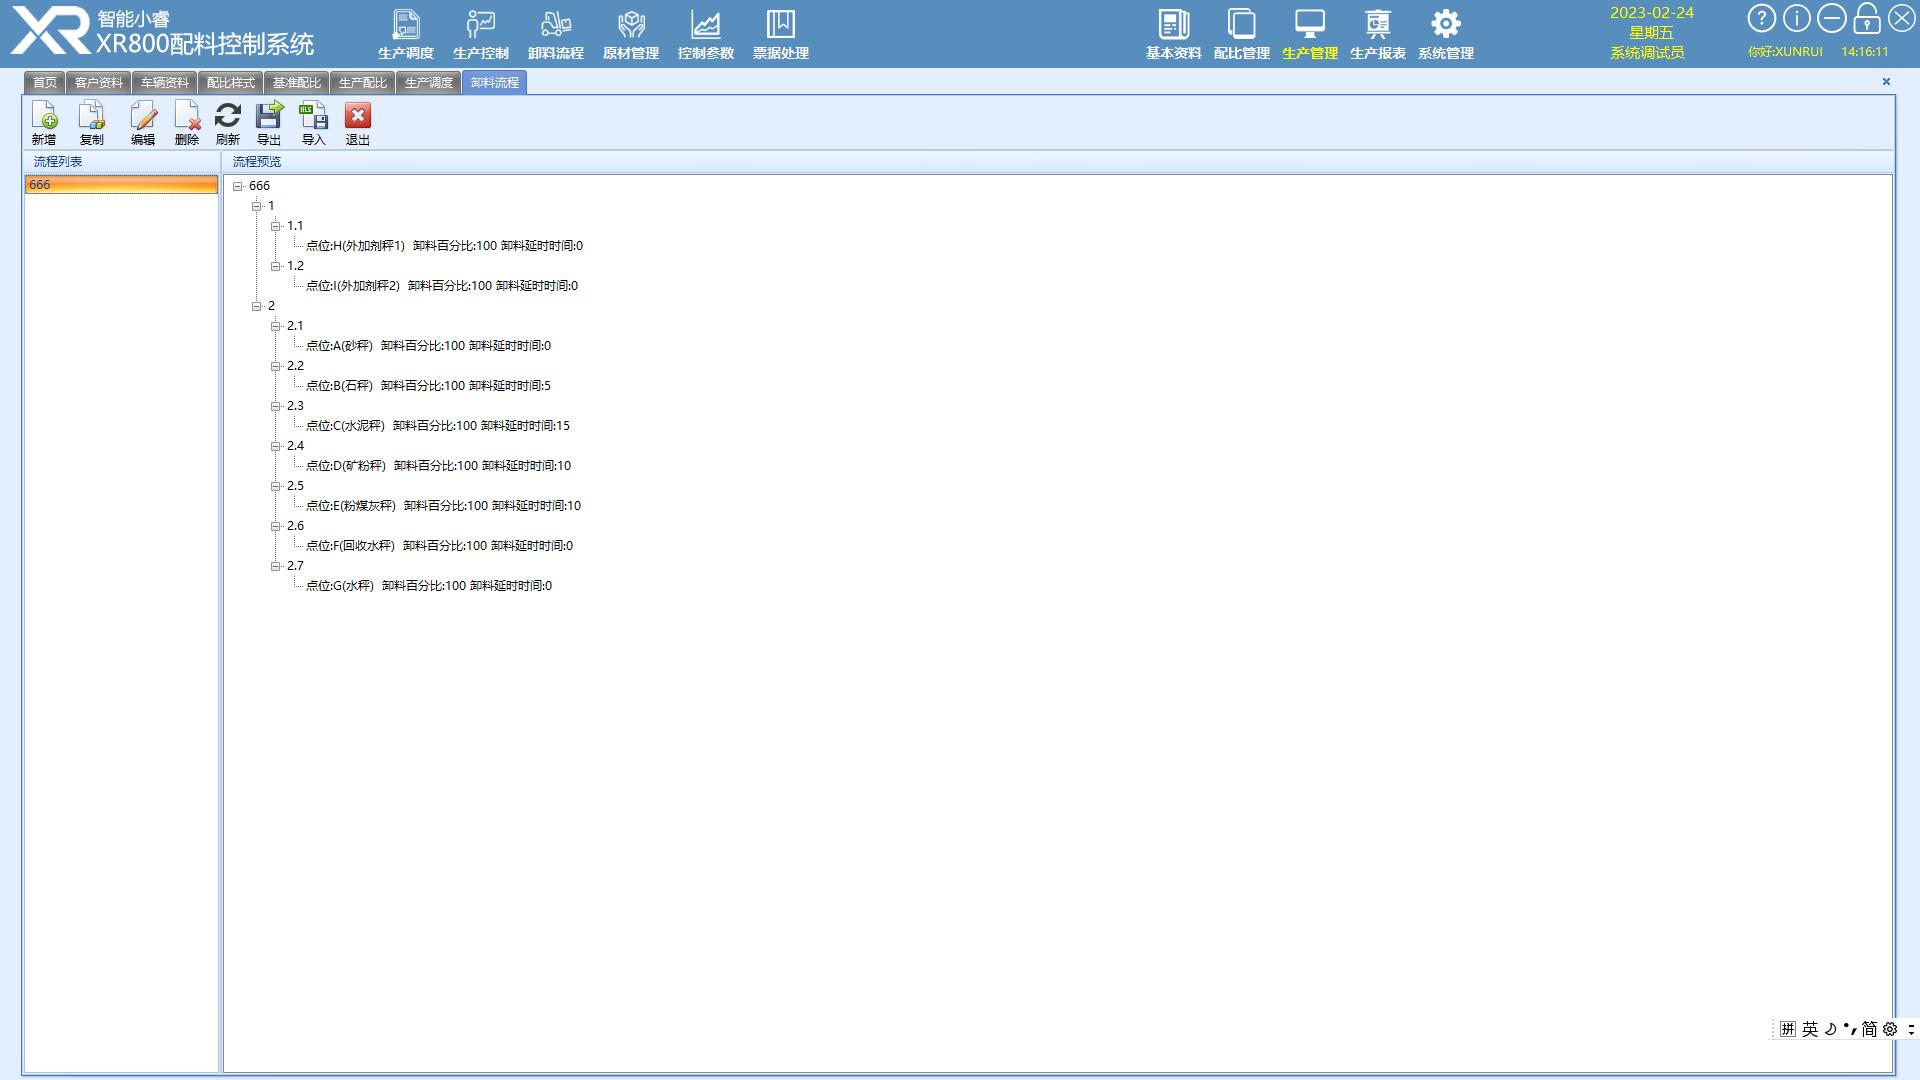The height and width of the screenshot is (1080, 1920).
Task: Switch to 基准配比 tab
Action: (296, 83)
